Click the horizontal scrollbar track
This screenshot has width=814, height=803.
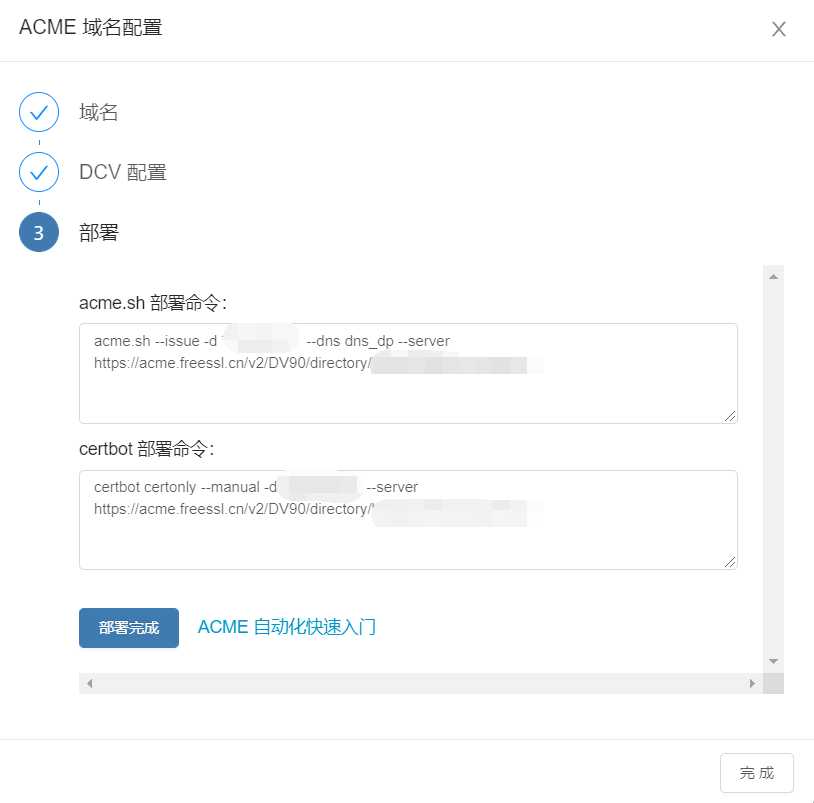(x=420, y=683)
